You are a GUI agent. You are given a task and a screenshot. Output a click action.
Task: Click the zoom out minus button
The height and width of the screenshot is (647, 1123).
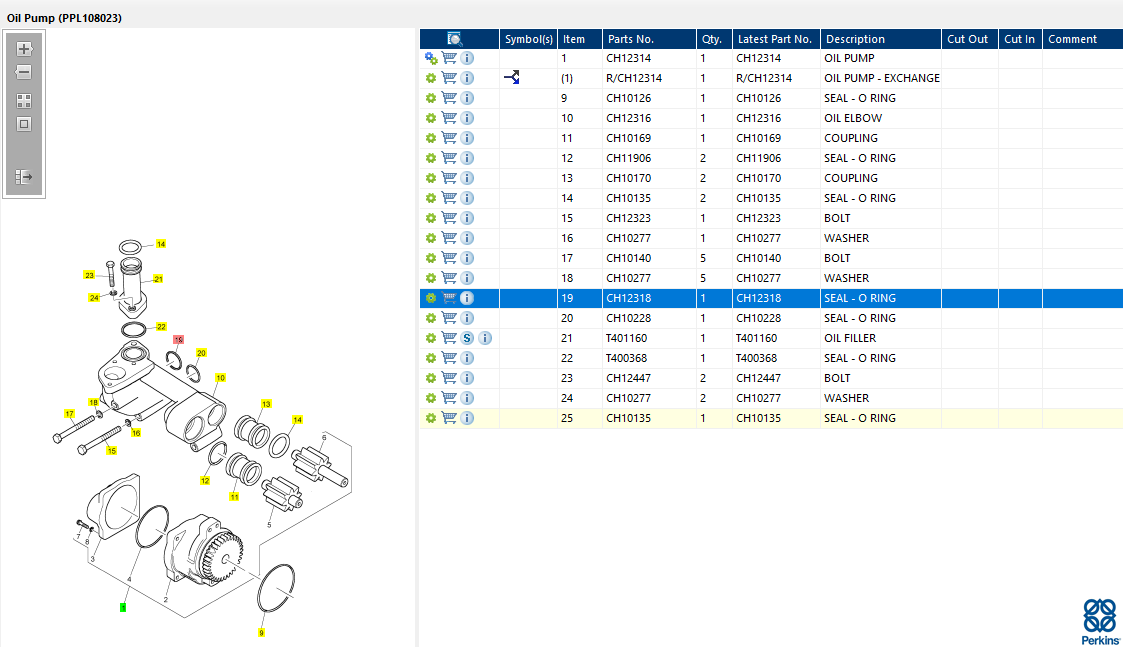coord(25,73)
